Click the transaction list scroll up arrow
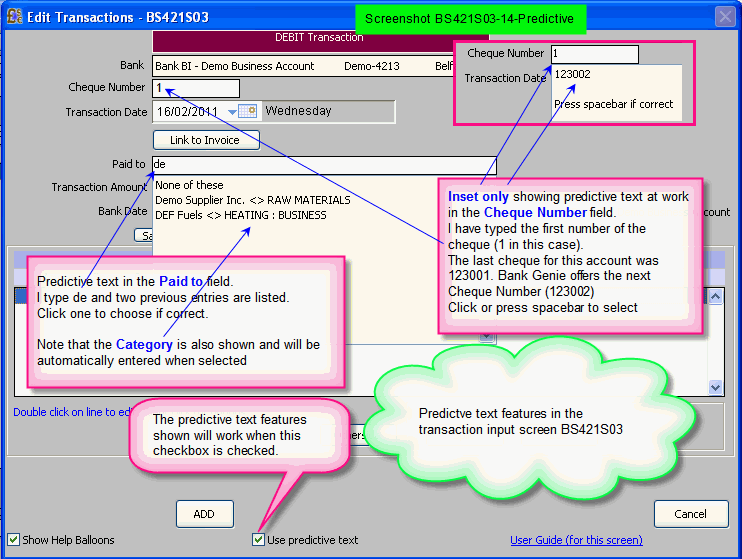742x559 pixels. click(x=716, y=297)
